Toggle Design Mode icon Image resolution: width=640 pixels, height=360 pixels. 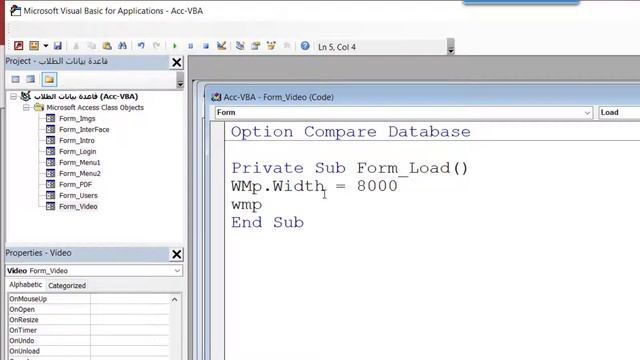[222, 46]
